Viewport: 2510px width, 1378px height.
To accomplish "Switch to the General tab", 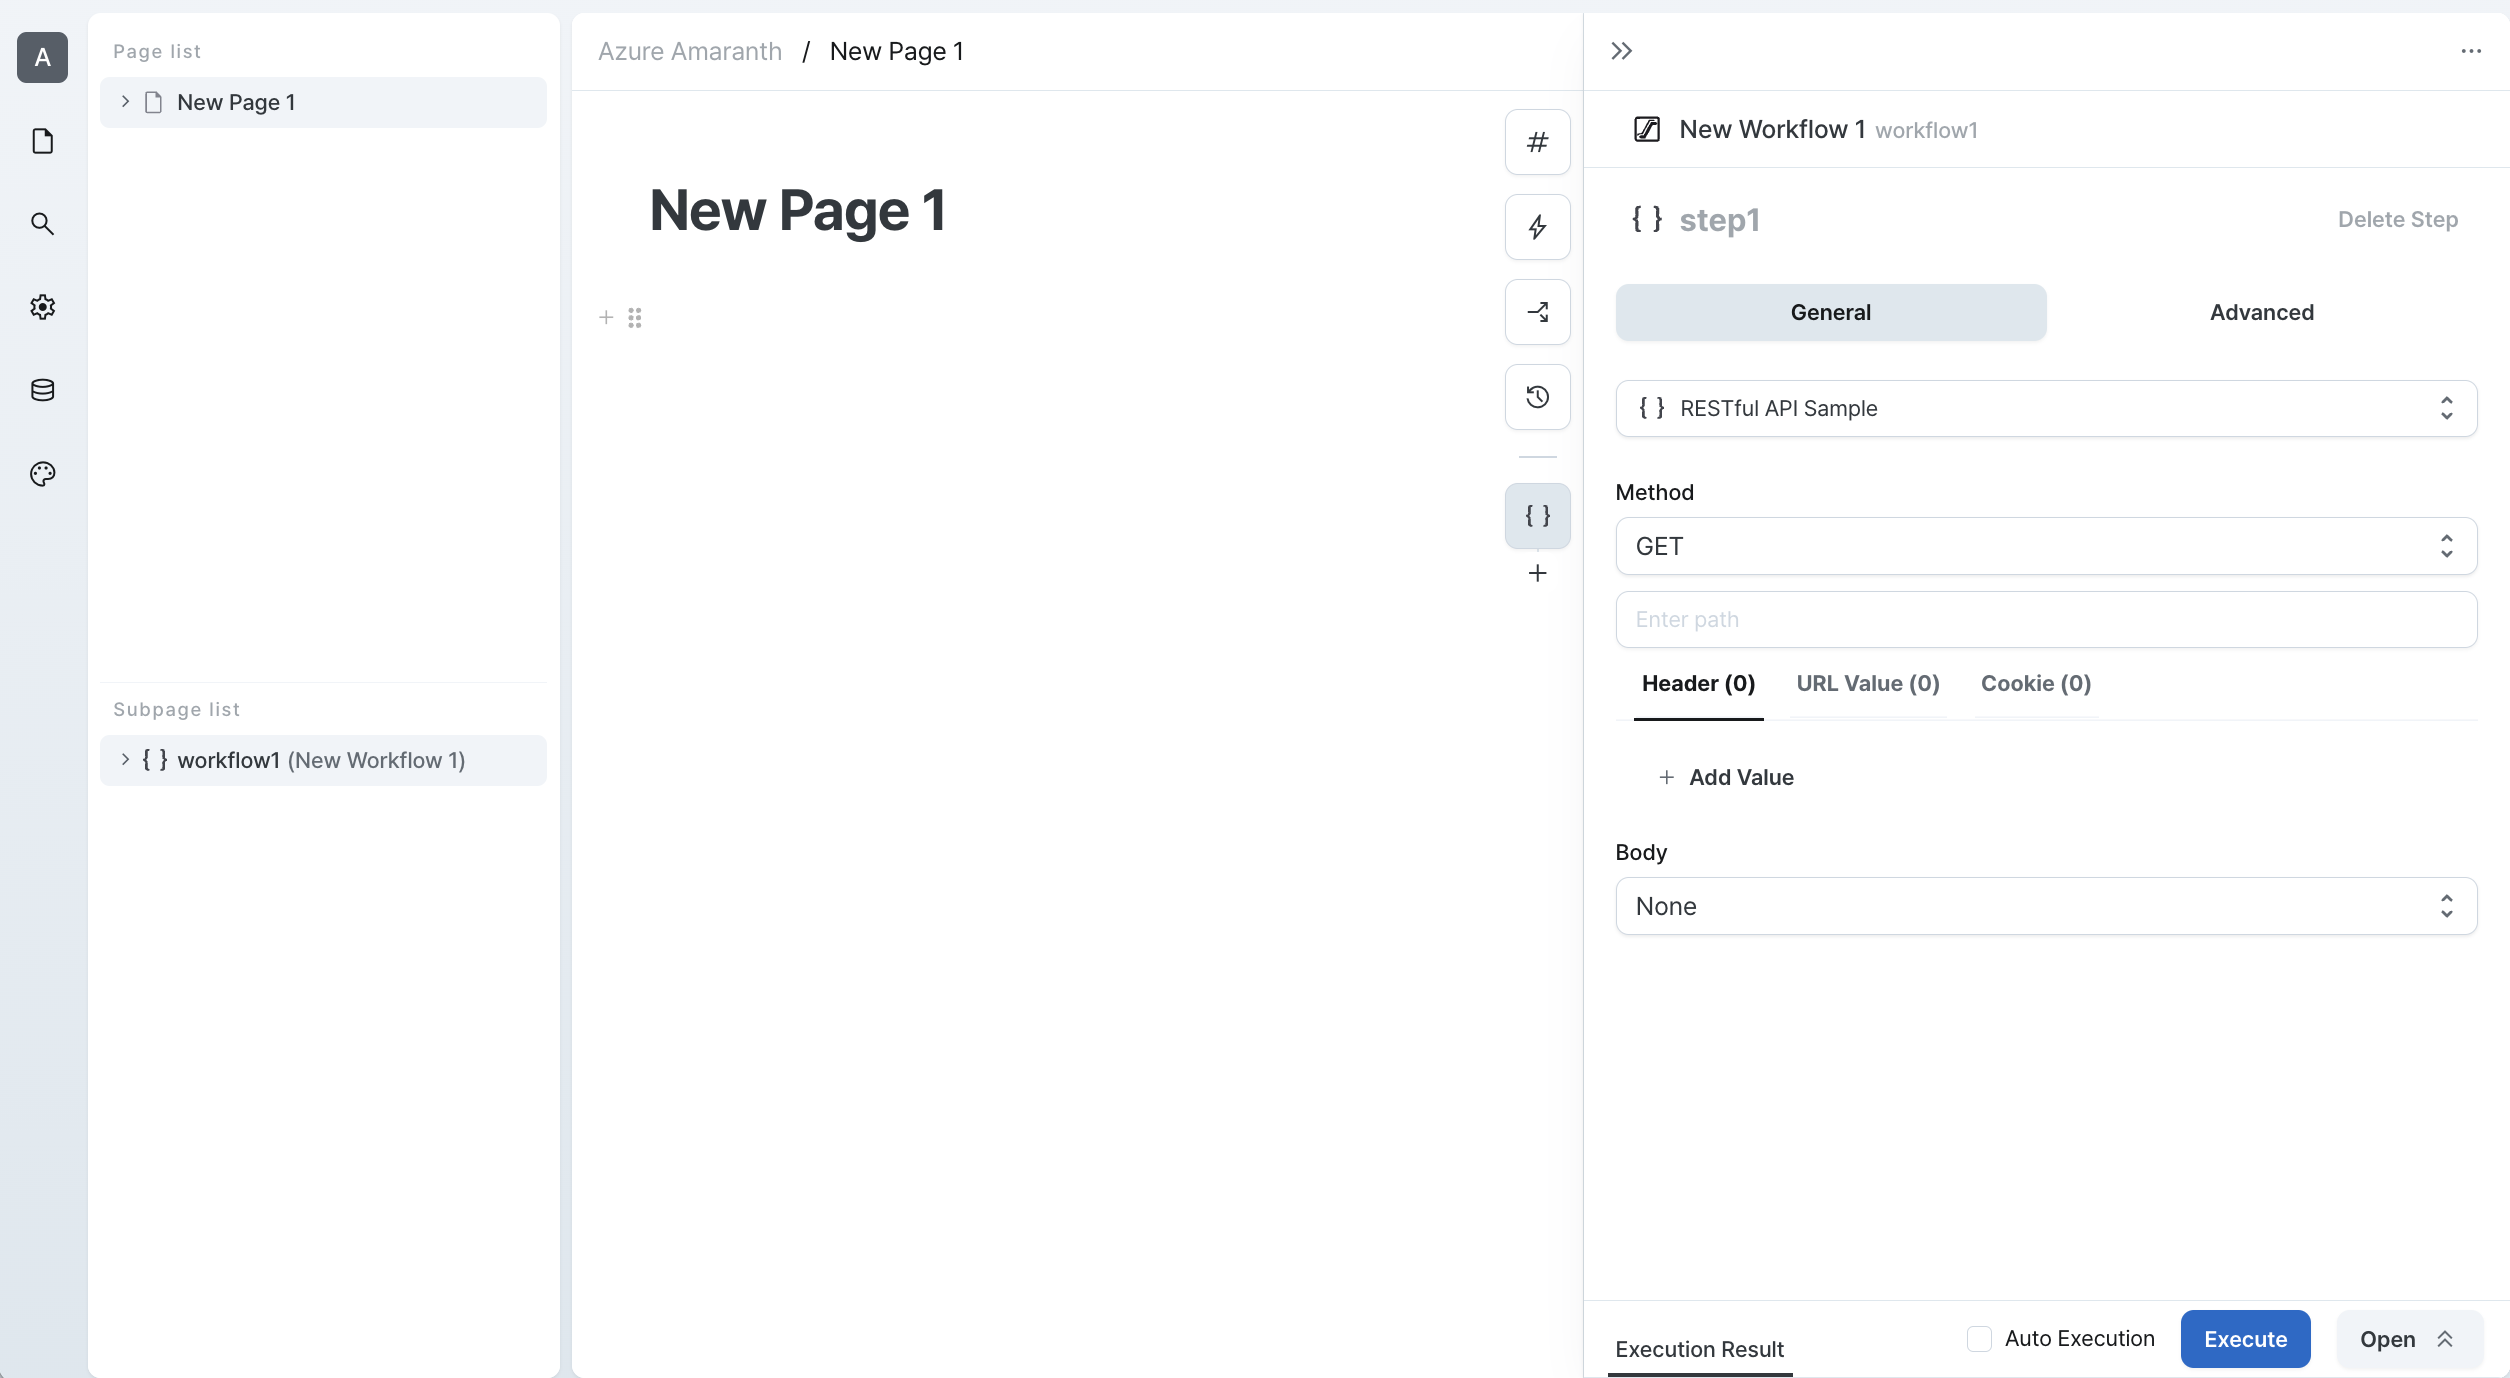I will point(1830,312).
